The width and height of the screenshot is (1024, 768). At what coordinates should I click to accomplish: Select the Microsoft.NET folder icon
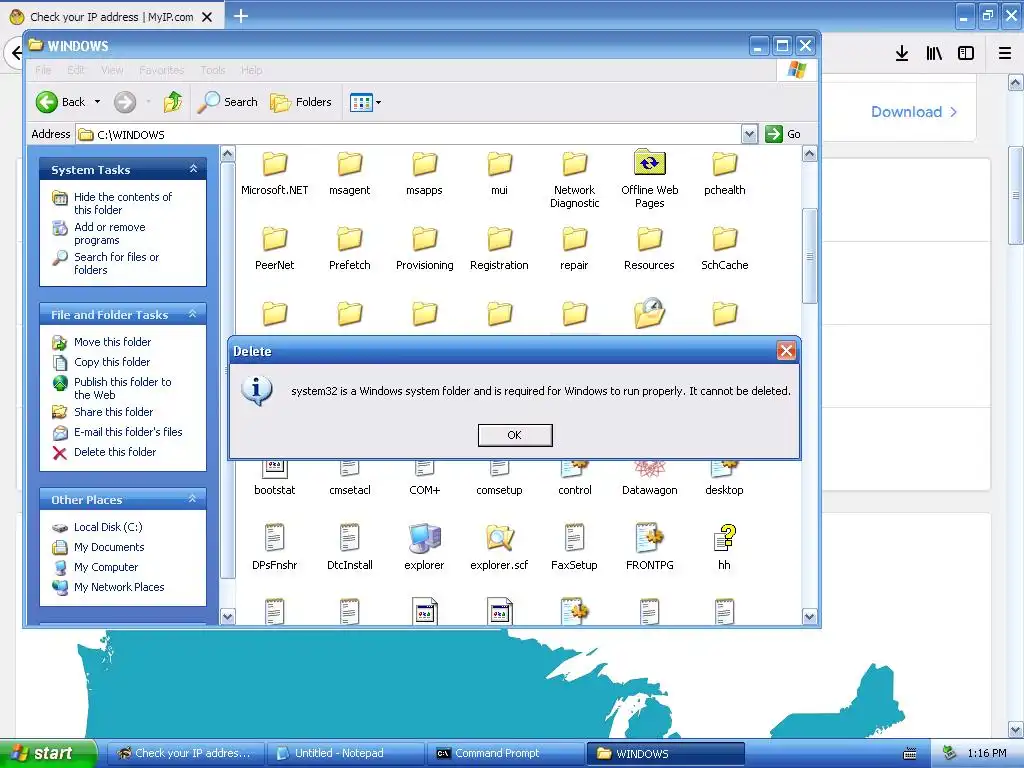tap(275, 164)
